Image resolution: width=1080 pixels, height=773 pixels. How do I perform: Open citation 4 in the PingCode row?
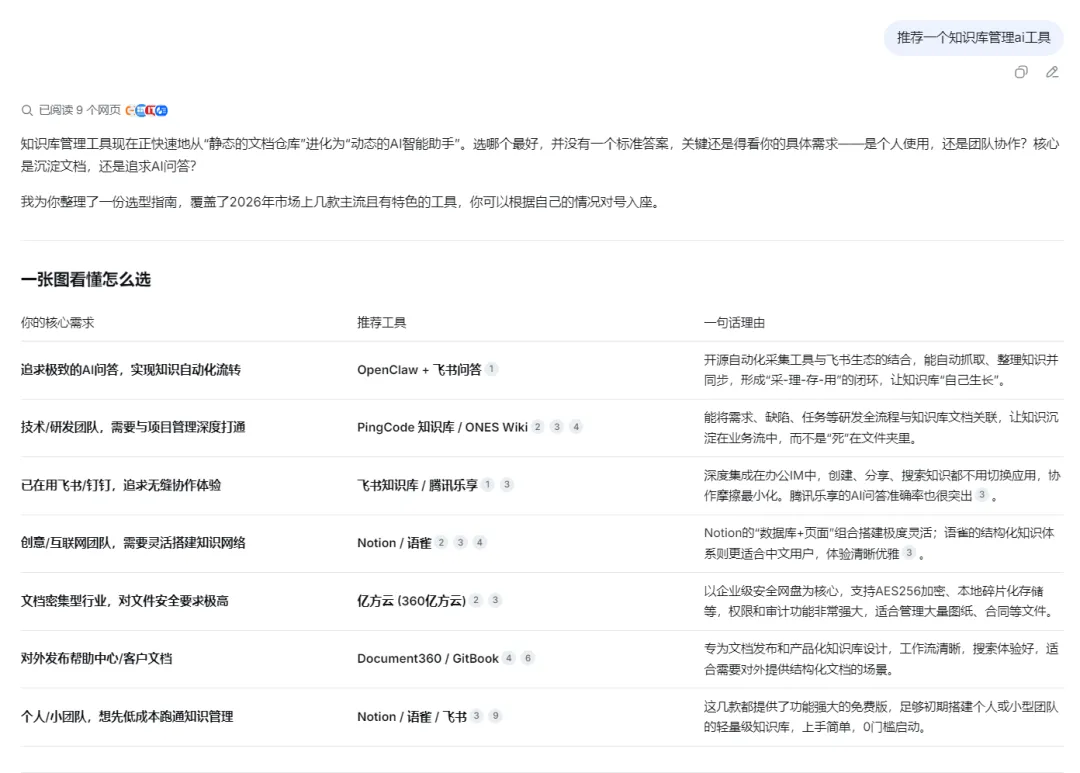577,427
